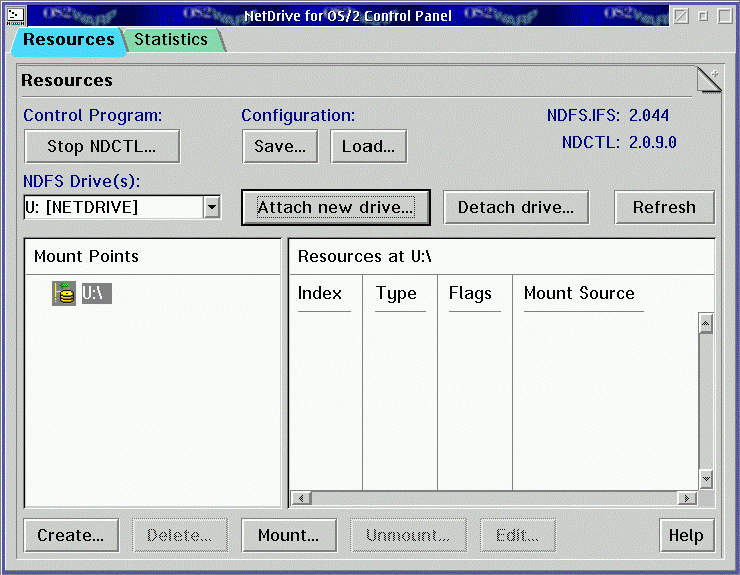Click the NDCTL: 2.0.9.0 version text

(x=619, y=142)
